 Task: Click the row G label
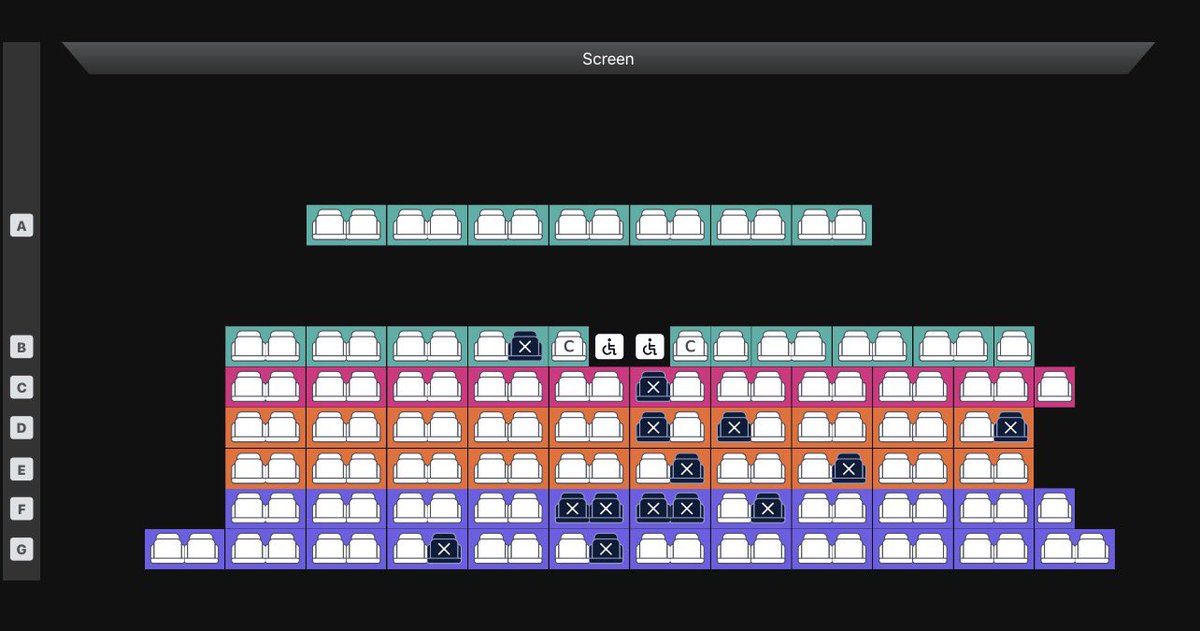pyautogui.click(x=22, y=549)
